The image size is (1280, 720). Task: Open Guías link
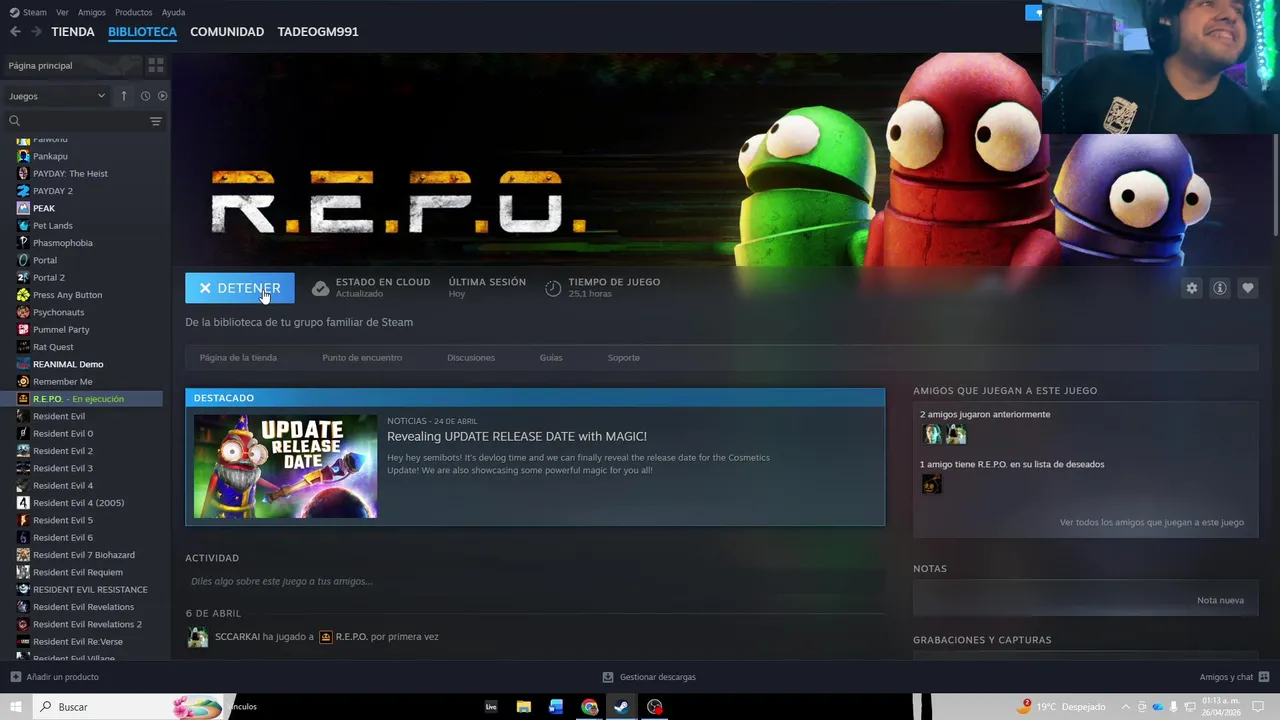coord(551,357)
